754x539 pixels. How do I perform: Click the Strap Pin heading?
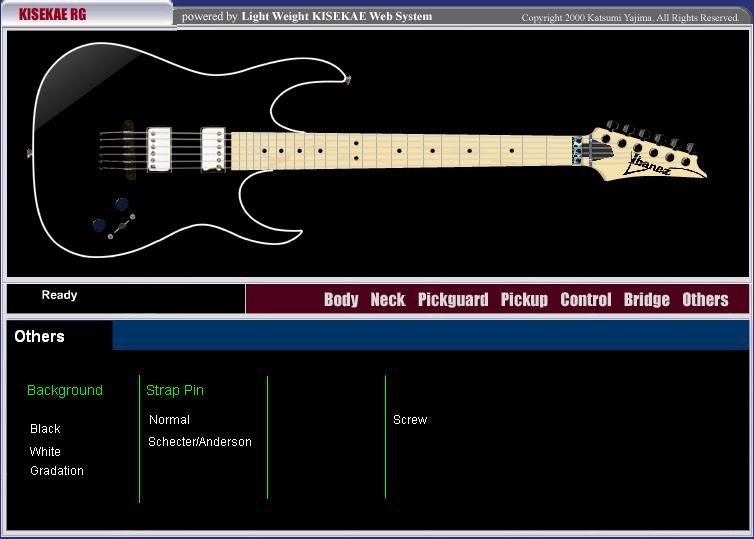(175, 390)
